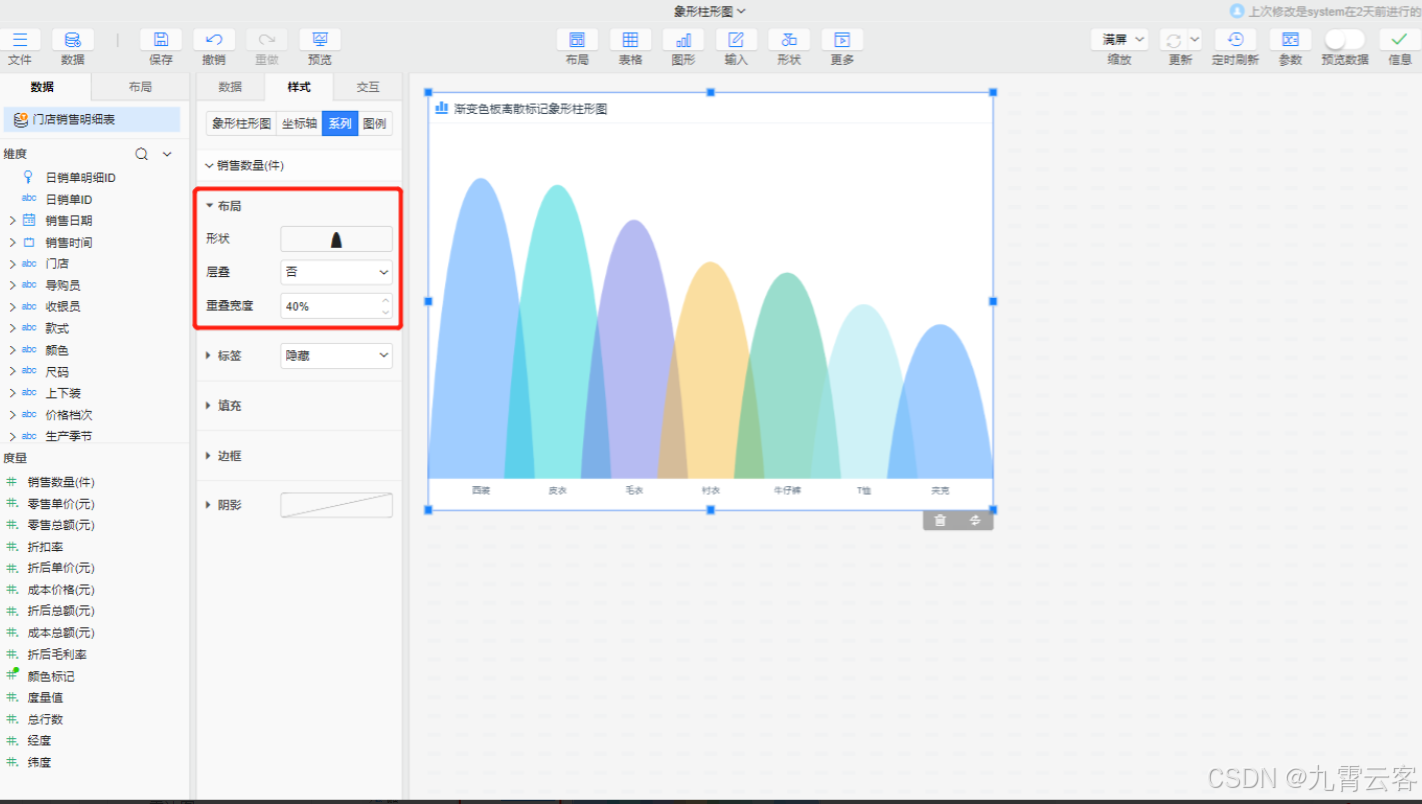Open the 层叠 dropdown showing 否

[336, 272]
